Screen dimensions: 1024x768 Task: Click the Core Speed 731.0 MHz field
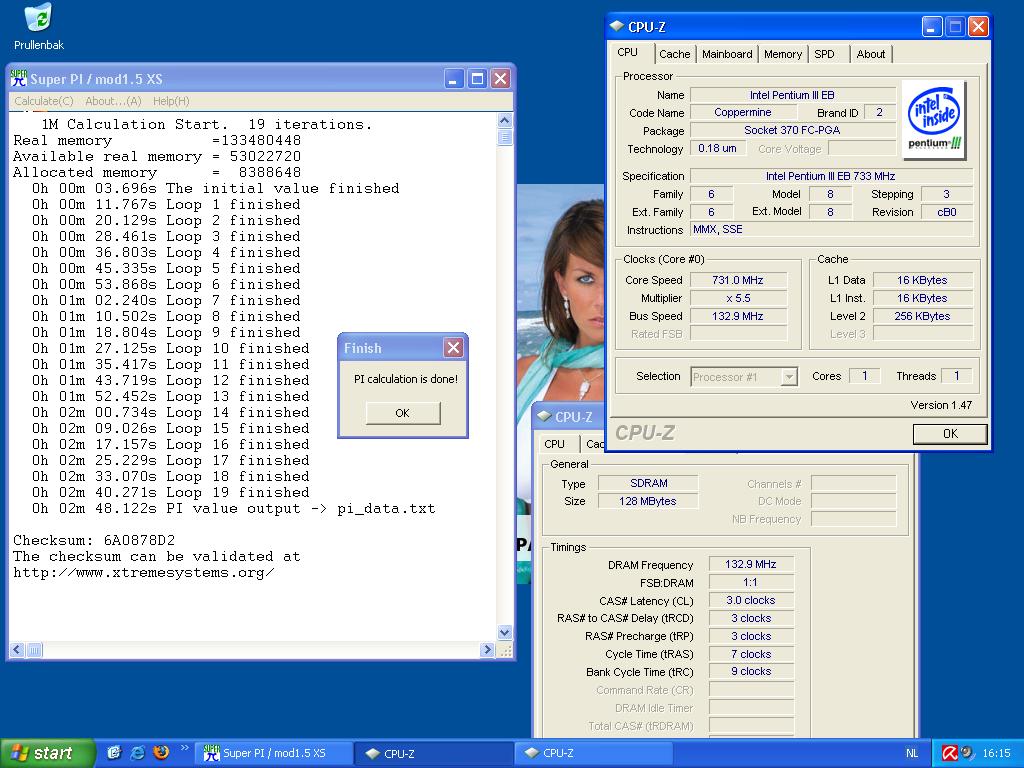pos(738,280)
